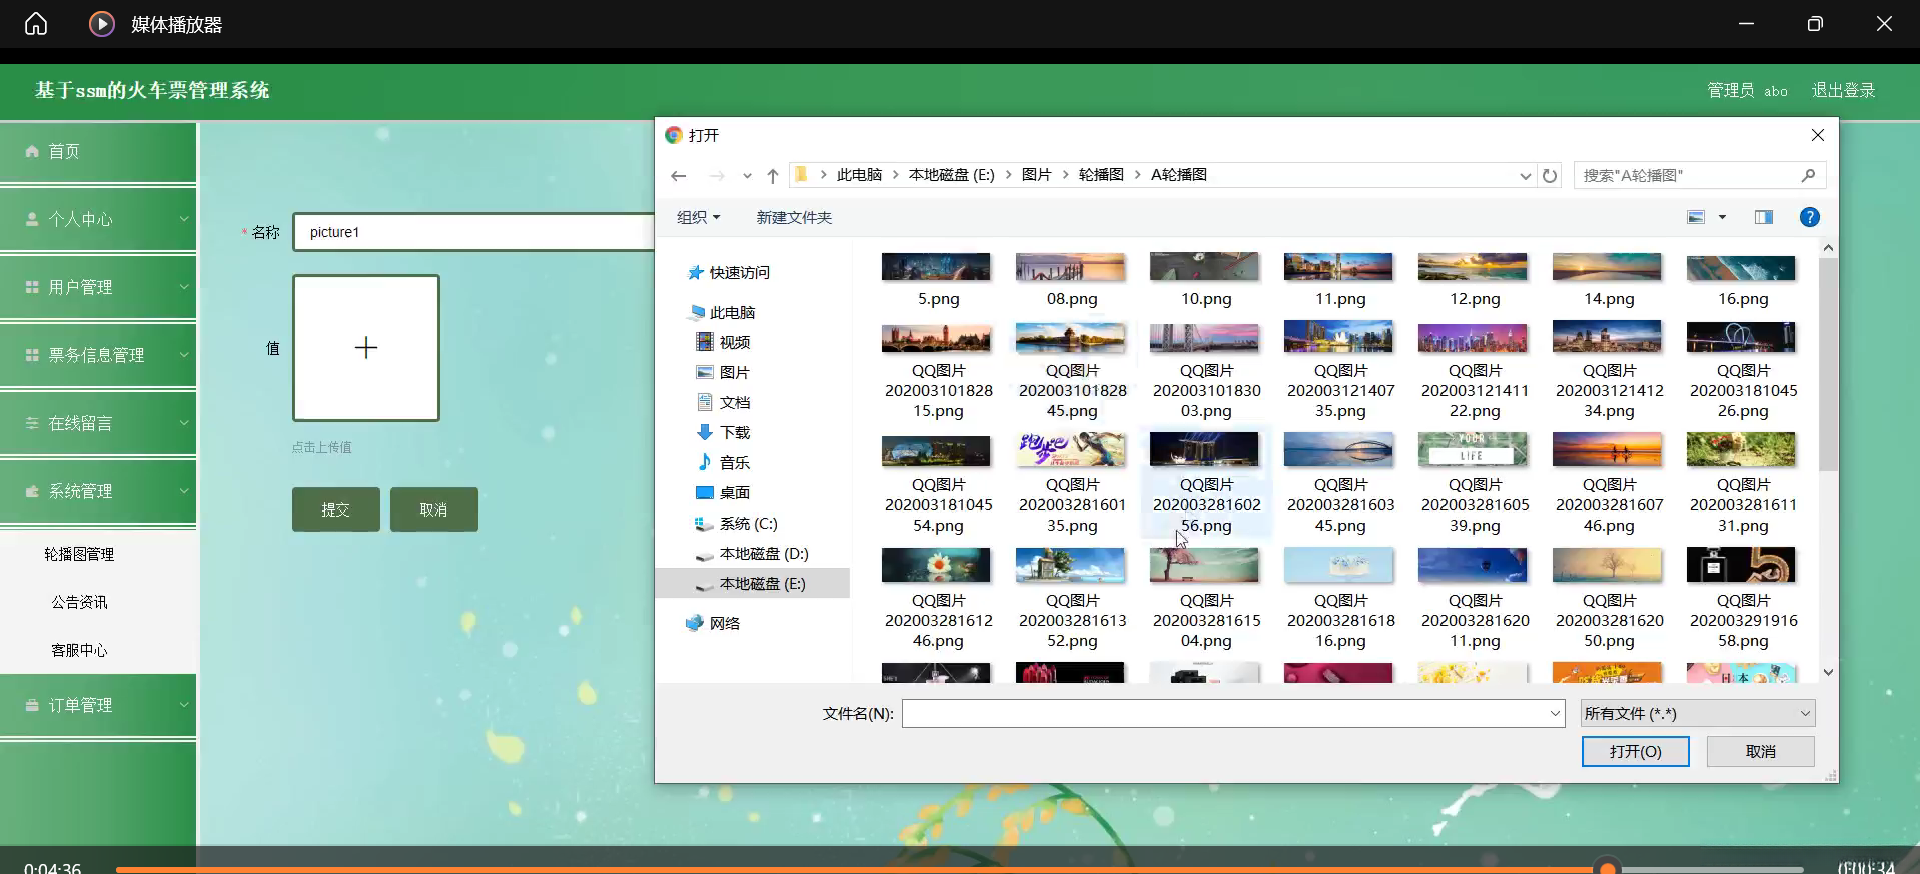Click 取消 button in file dialog
The height and width of the screenshot is (874, 1920).
pyautogui.click(x=1760, y=751)
